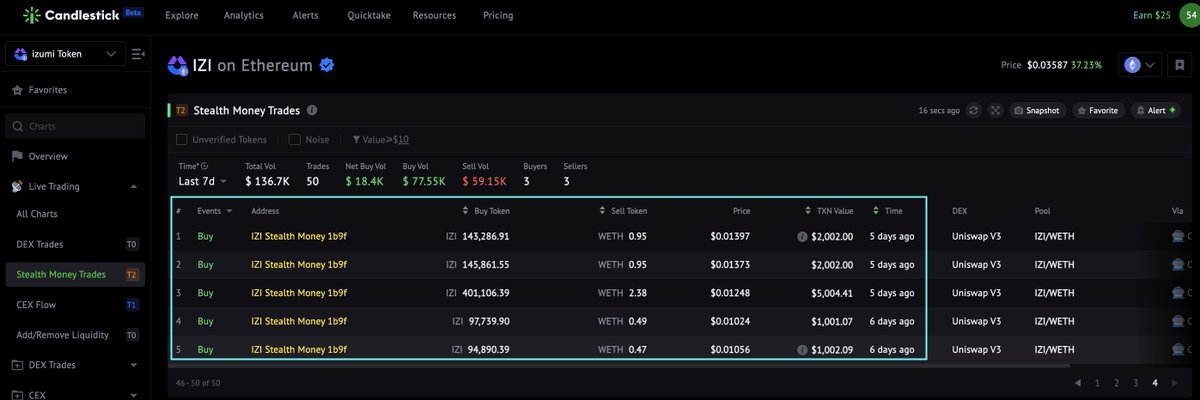Click the $5,004.41 TXN value cell
The width and height of the screenshot is (1200, 400).
tap(831, 293)
